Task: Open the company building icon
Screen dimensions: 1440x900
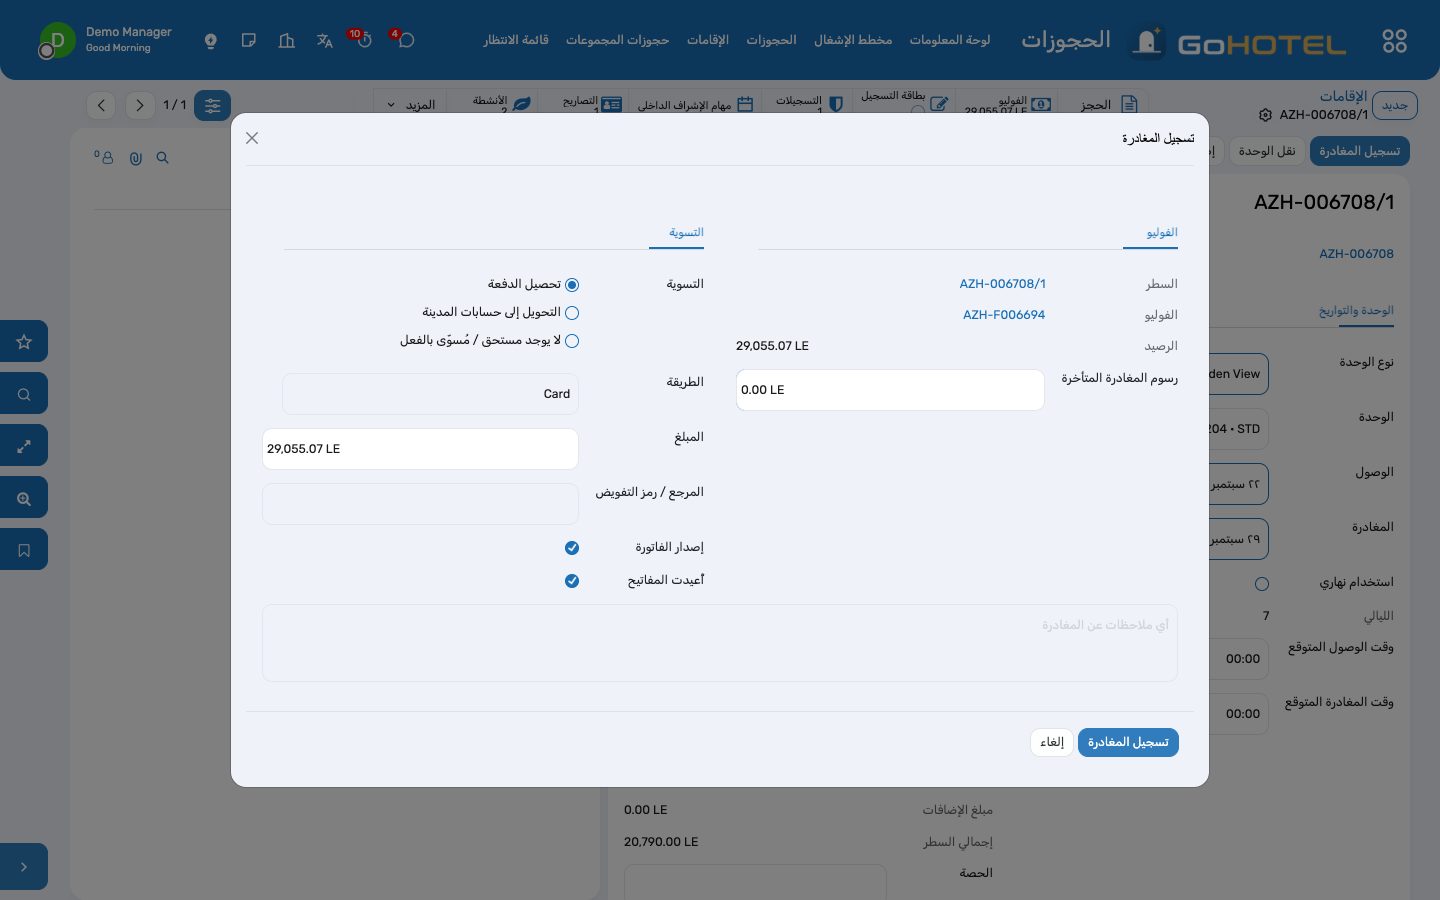Action: (x=287, y=41)
